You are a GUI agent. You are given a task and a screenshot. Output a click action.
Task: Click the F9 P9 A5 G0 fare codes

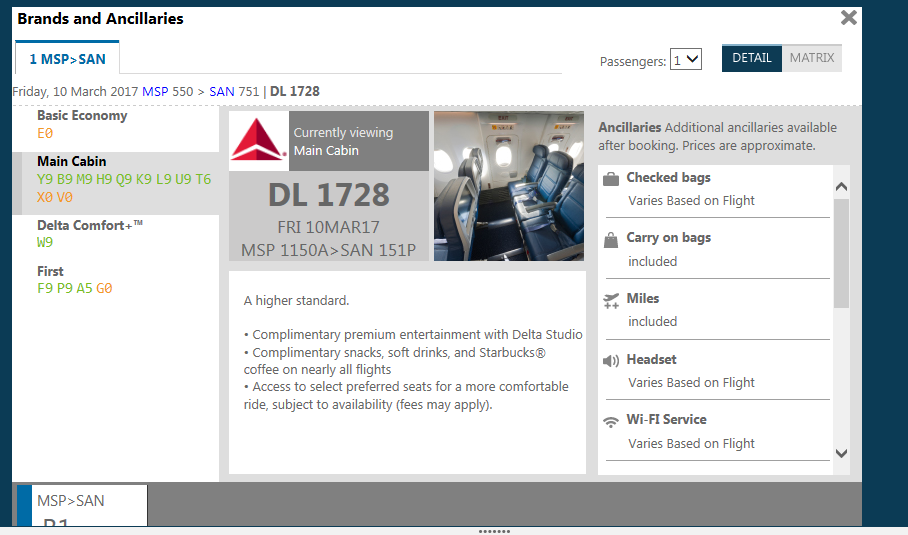coord(75,288)
